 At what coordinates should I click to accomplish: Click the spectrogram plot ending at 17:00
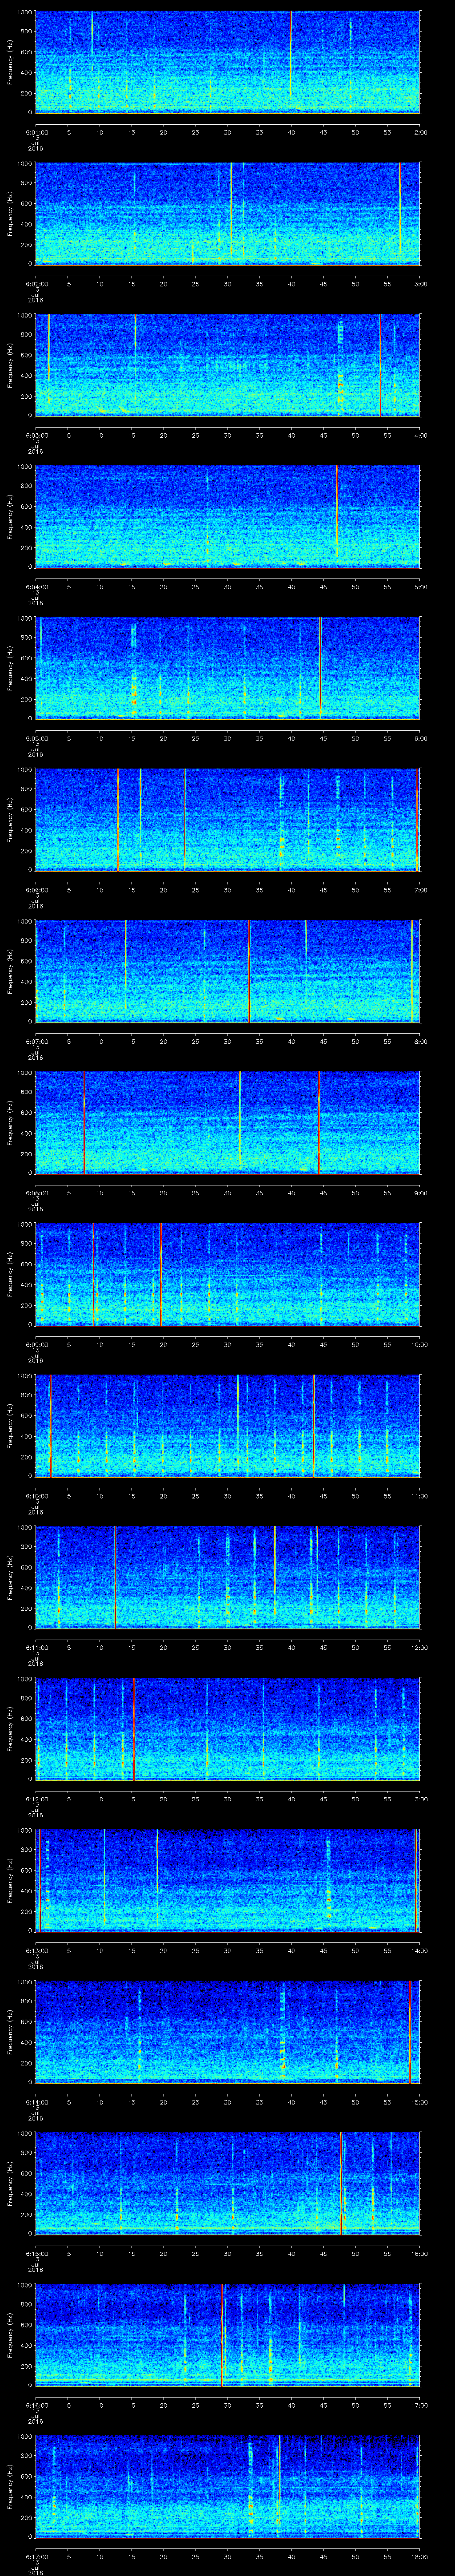click(x=228, y=2334)
